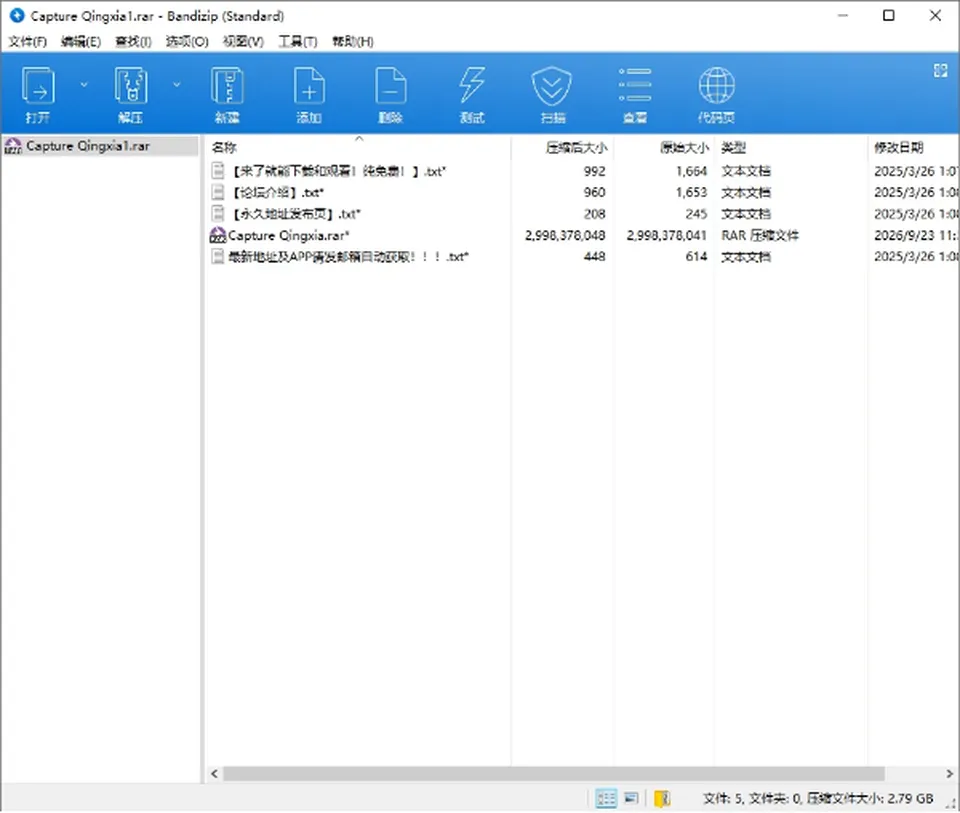Screen dimensions: 960x813
Task: Open the 视图(V) menu
Action: (x=243, y=42)
